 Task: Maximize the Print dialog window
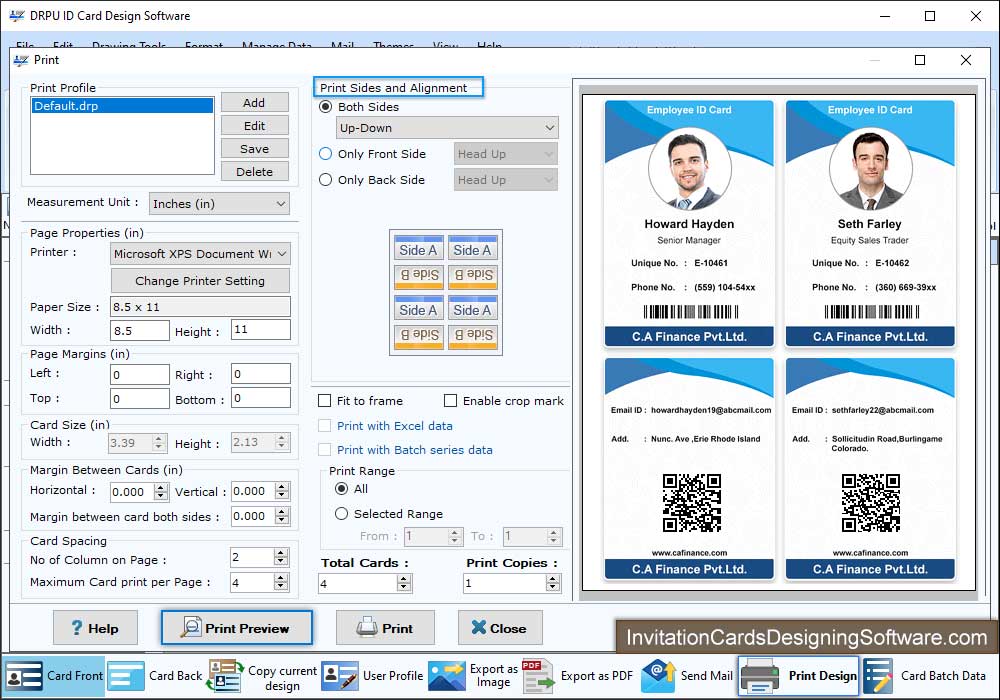[x=920, y=60]
